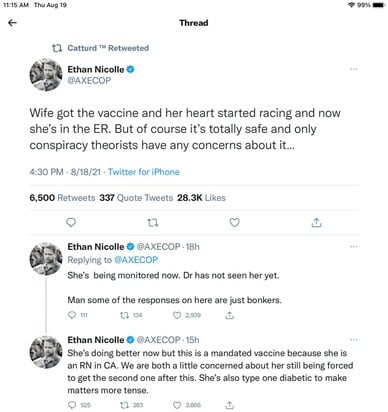Open the Twitter for iPhone link
Screen dimensions: 388x412
[144, 172]
